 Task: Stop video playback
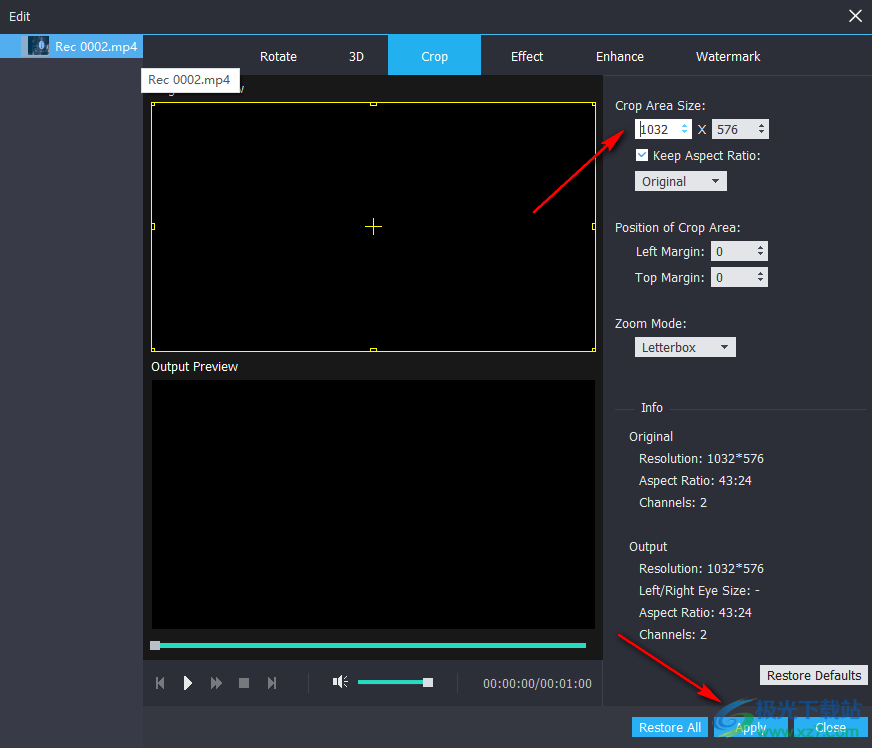244,683
